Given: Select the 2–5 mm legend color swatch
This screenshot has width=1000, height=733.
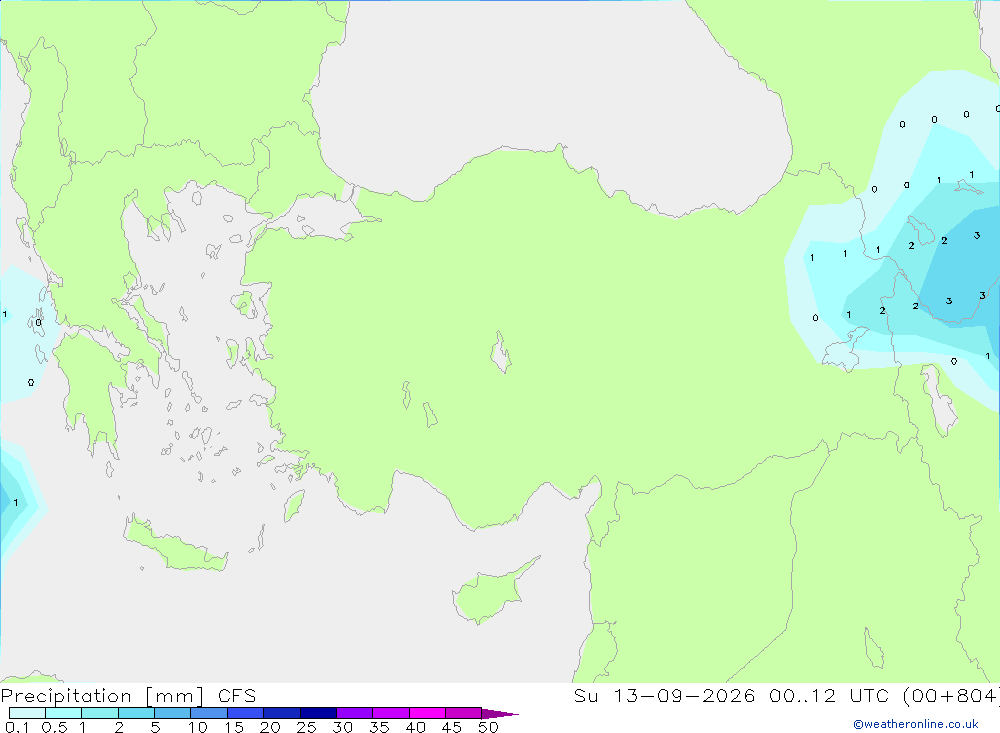Looking at the screenshot, I should (136, 713).
